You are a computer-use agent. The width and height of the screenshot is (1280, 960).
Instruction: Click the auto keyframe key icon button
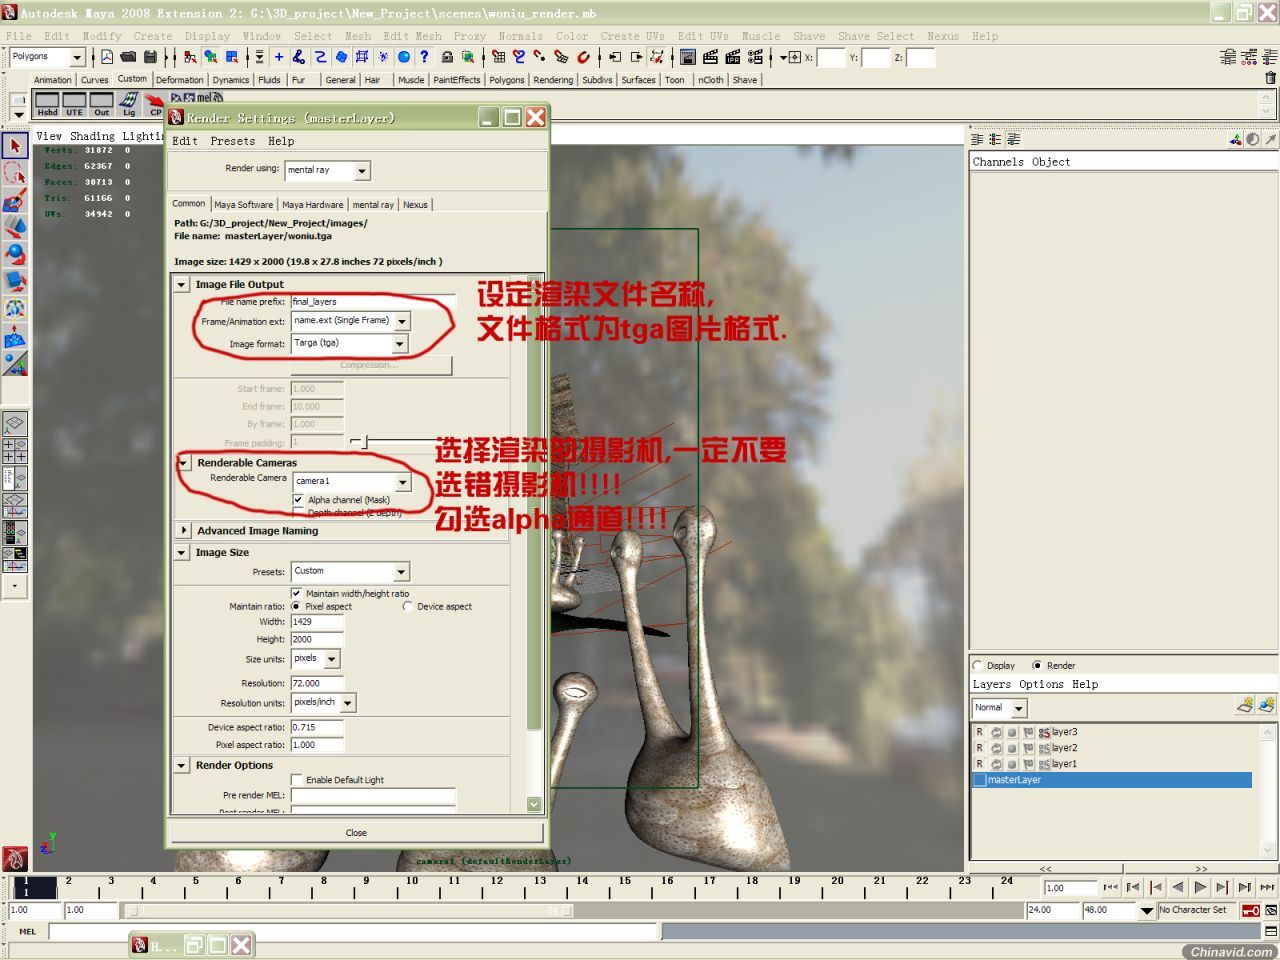(x=1250, y=911)
